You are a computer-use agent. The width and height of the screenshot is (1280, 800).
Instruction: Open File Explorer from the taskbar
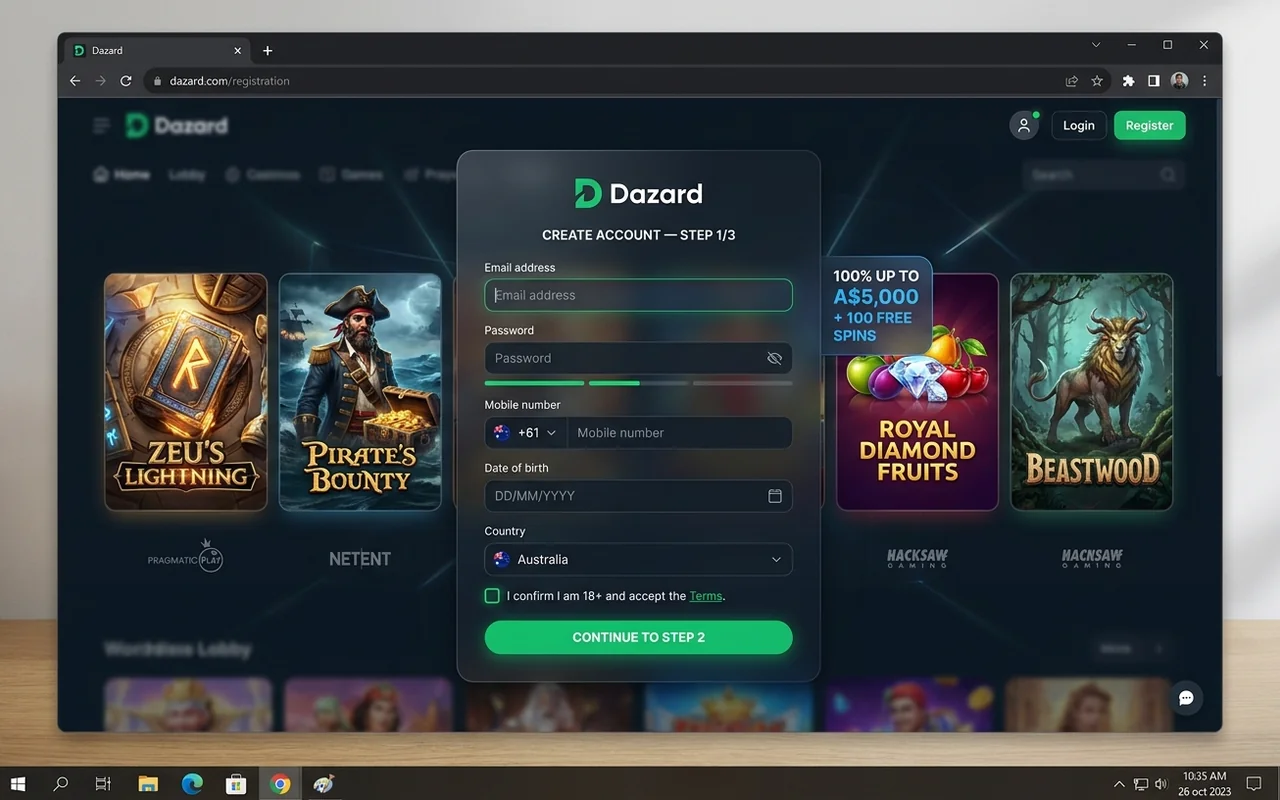[148, 784]
